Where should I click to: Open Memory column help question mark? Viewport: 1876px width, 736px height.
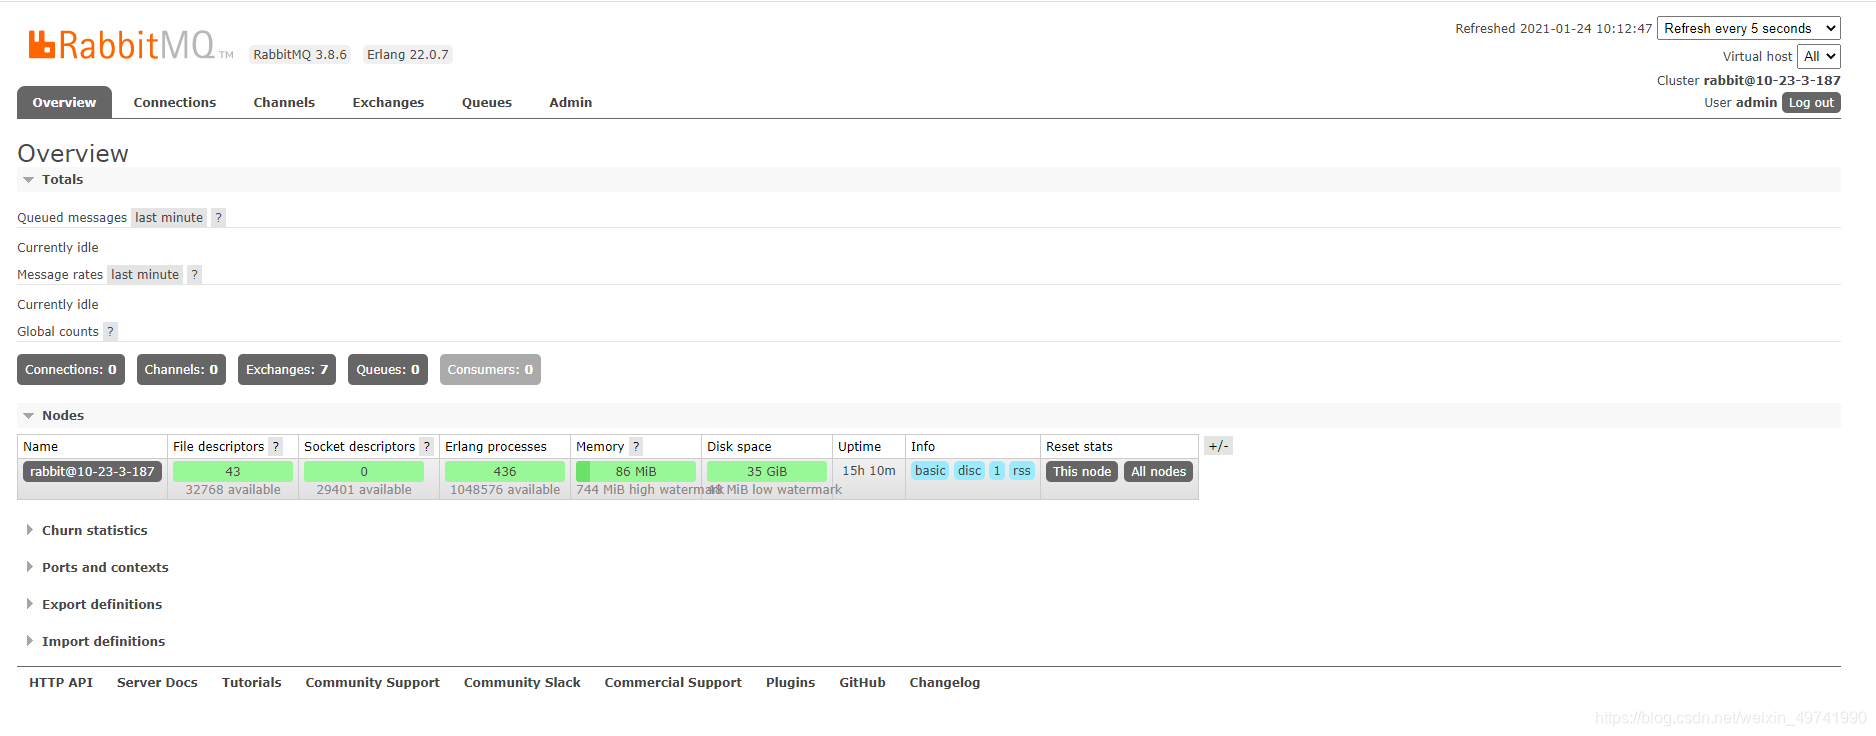click(636, 447)
